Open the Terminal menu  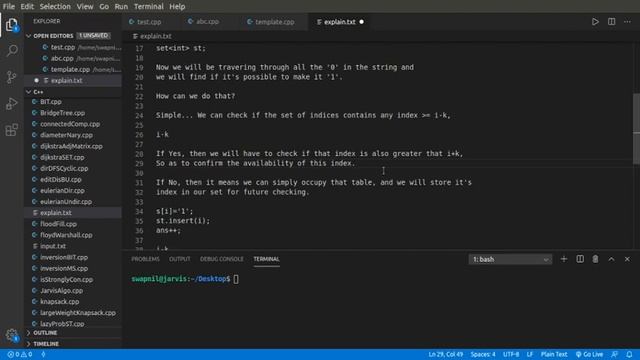[149, 7]
